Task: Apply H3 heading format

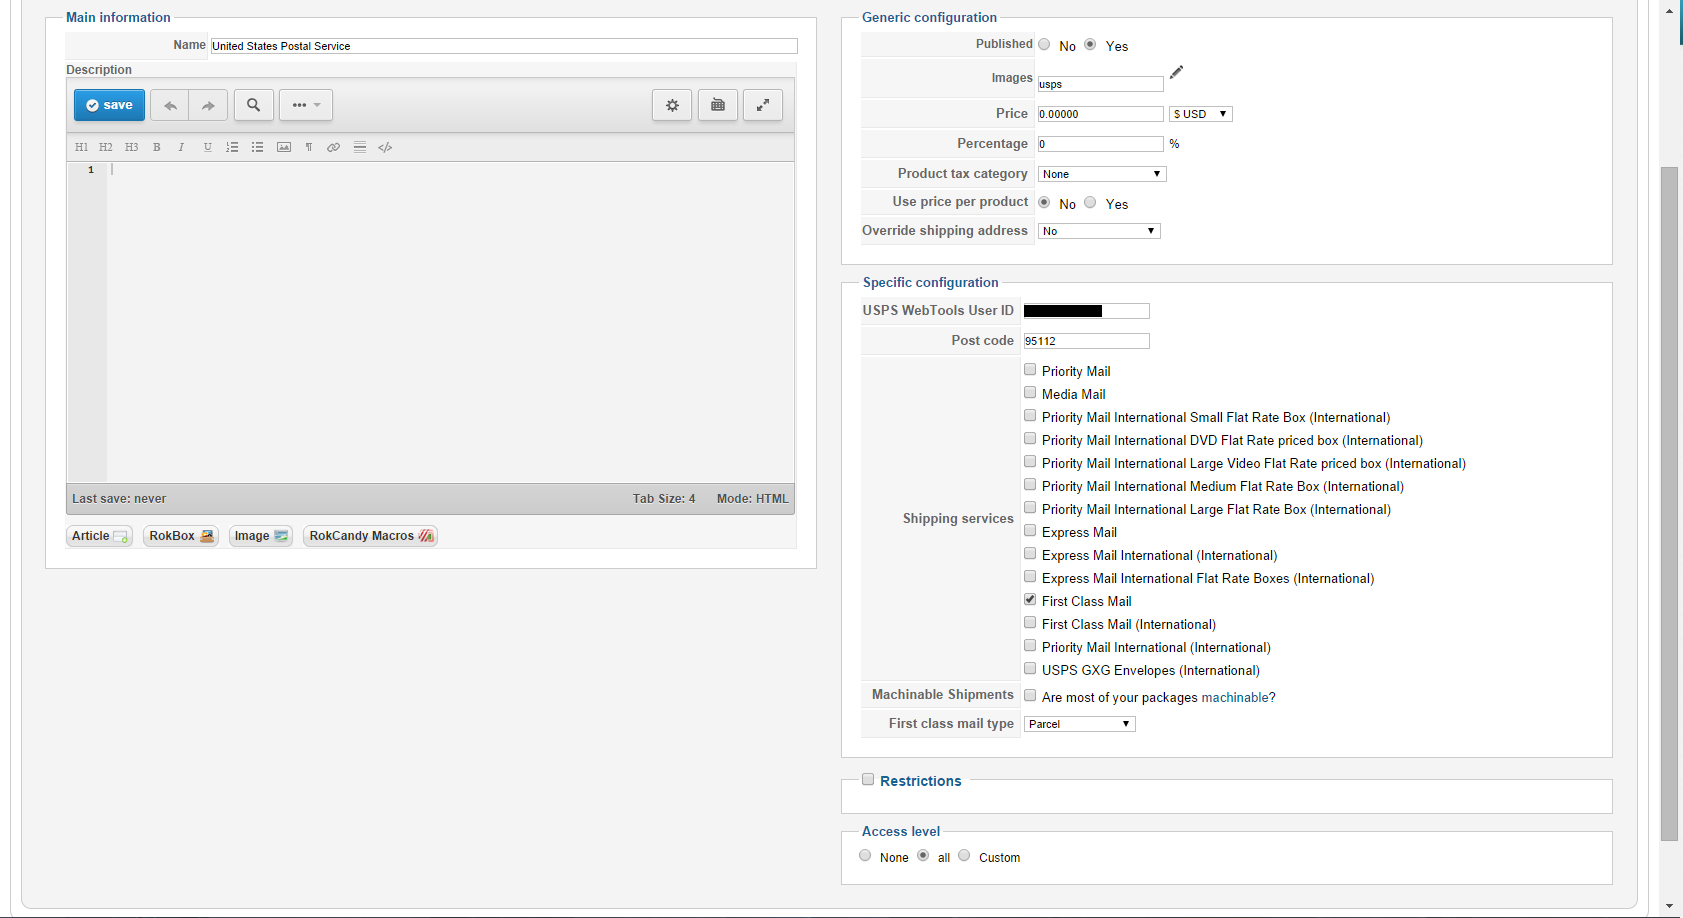Action: 131,147
